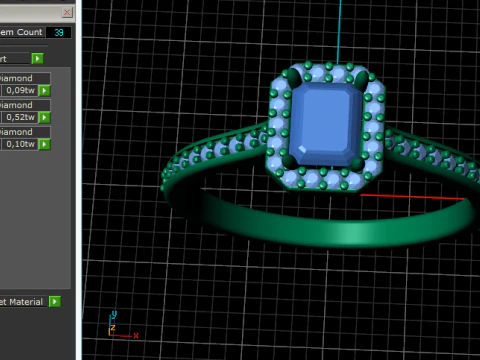
Task: Select the 0,09tw weight value
Action: pyautogui.click(x=19, y=90)
